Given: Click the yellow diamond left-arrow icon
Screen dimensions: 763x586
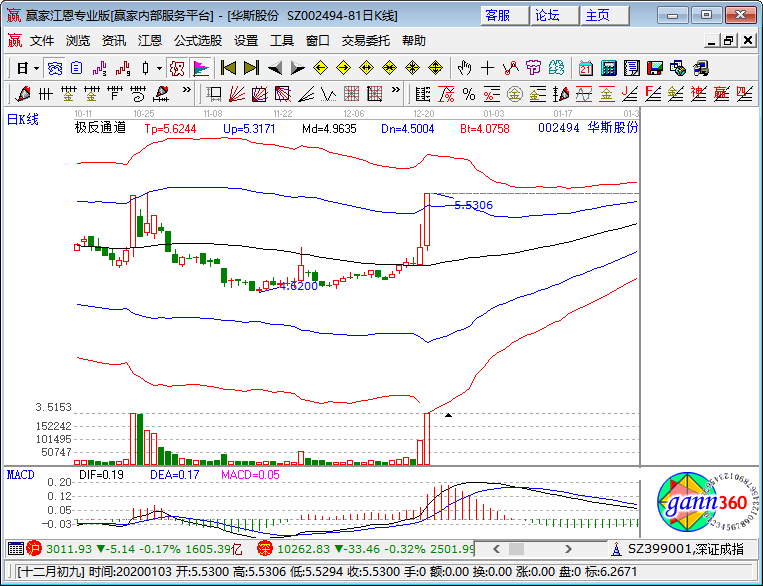Looking at the screenshot, I should click(x=320, y=68).
